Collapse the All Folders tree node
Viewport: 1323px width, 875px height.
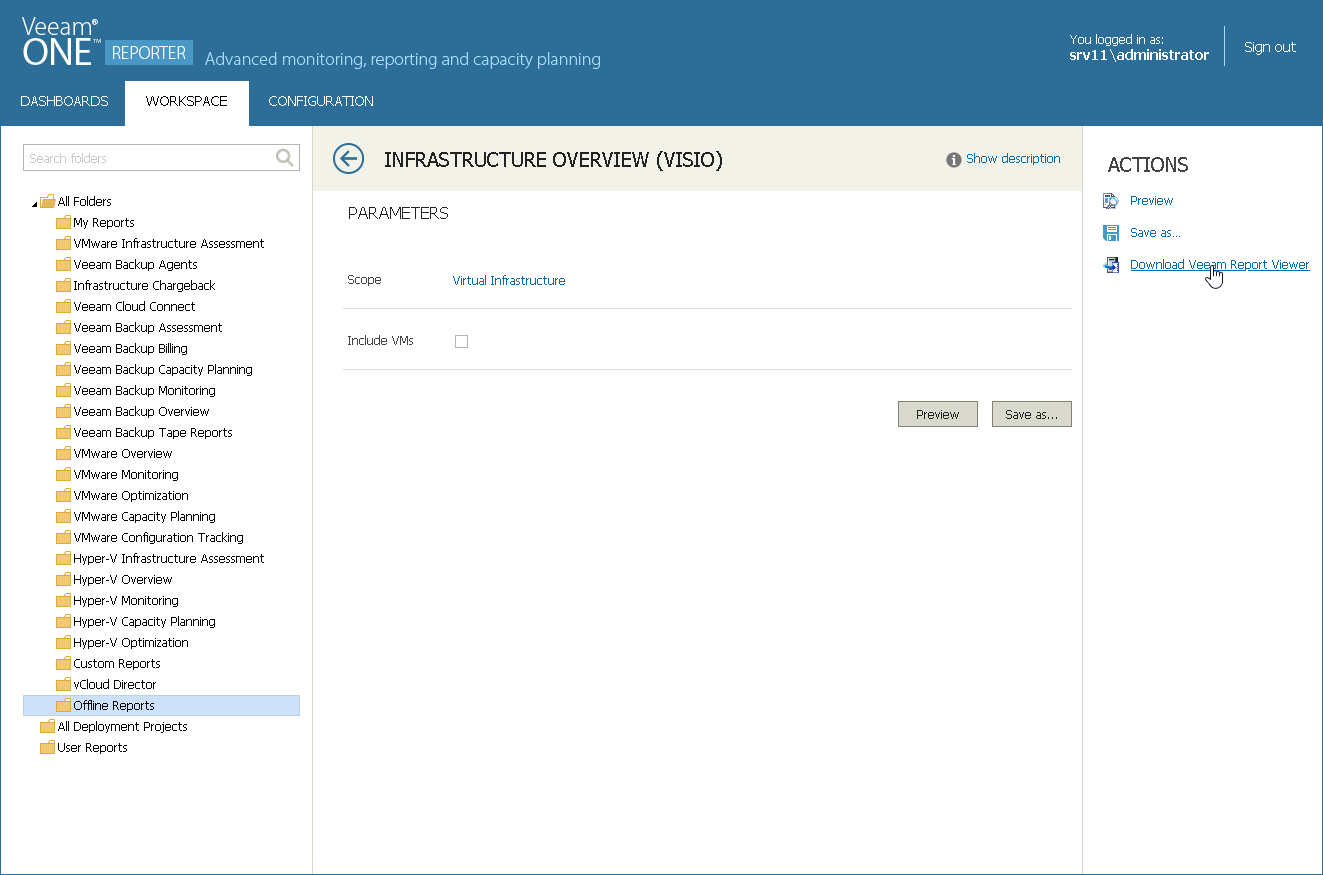coord(34,203)
